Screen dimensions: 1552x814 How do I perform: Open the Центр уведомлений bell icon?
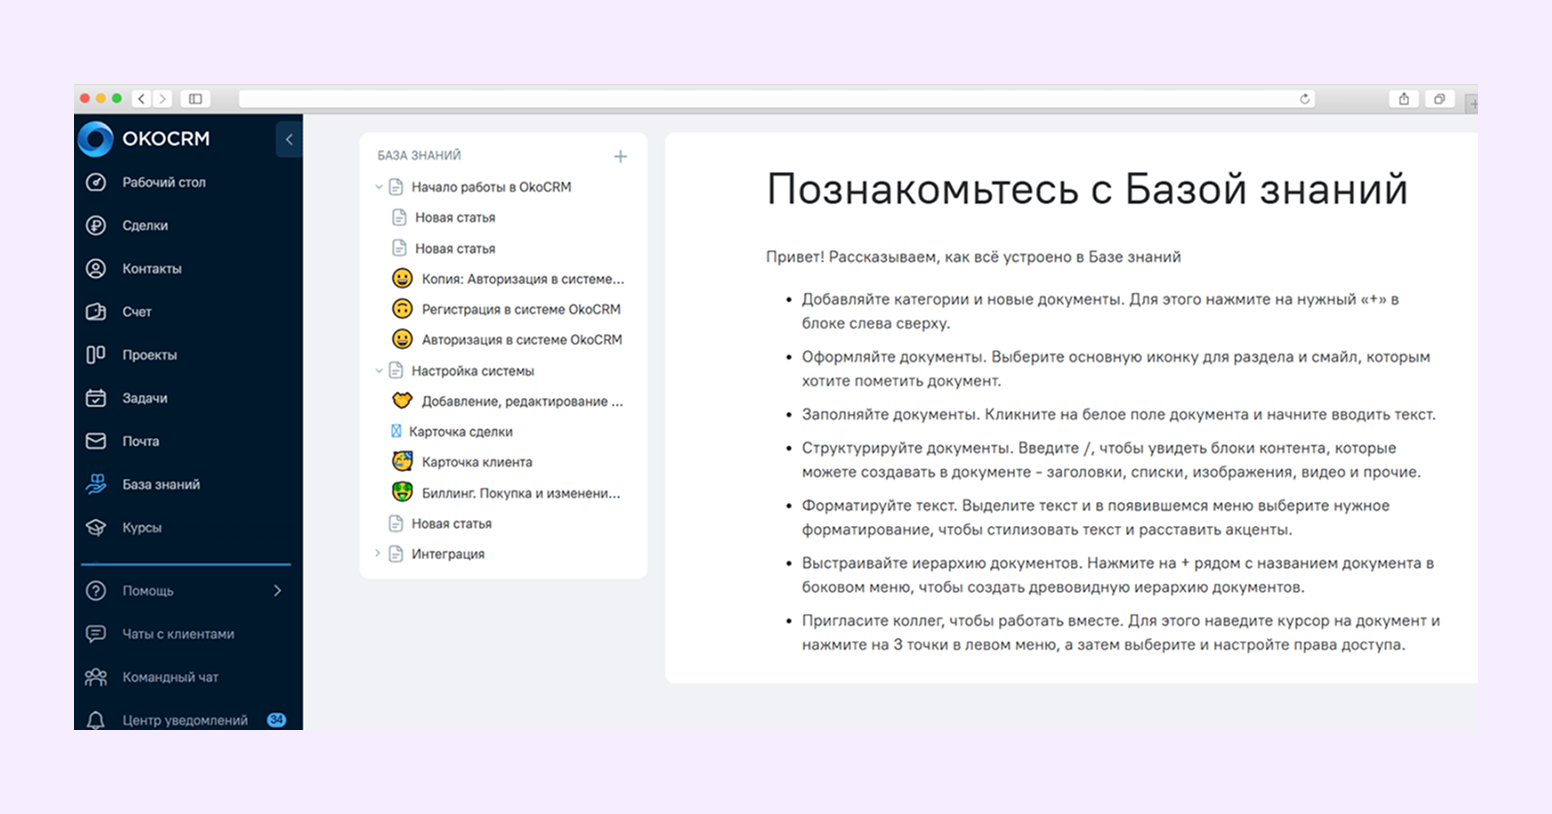(x=96, y=719)
